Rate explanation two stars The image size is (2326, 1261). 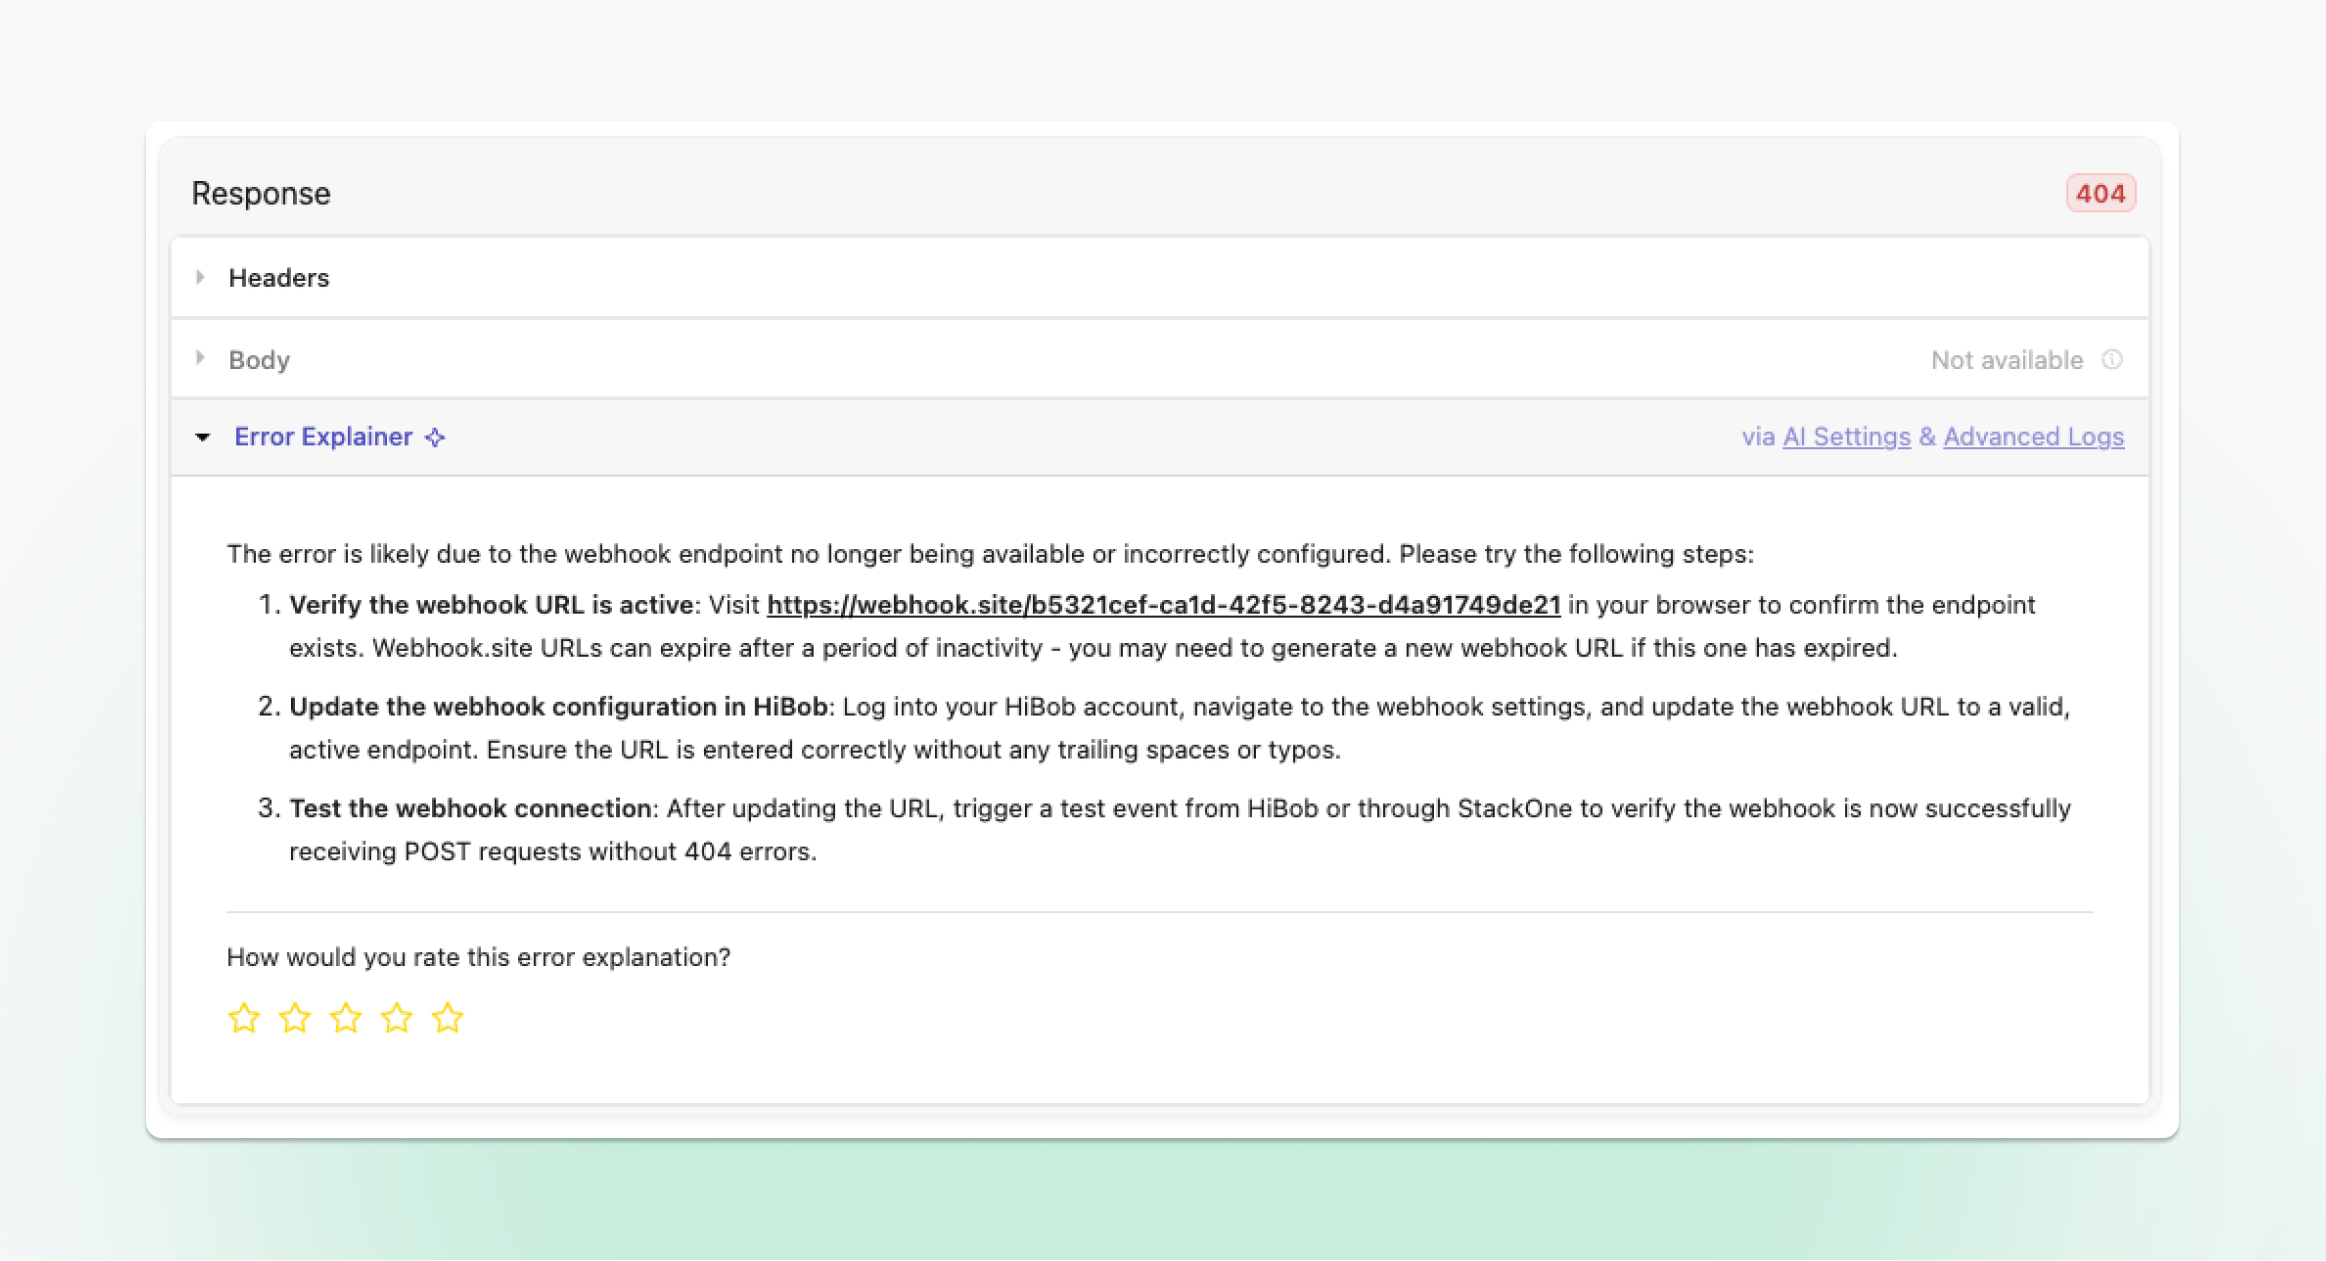(295, 1018)
